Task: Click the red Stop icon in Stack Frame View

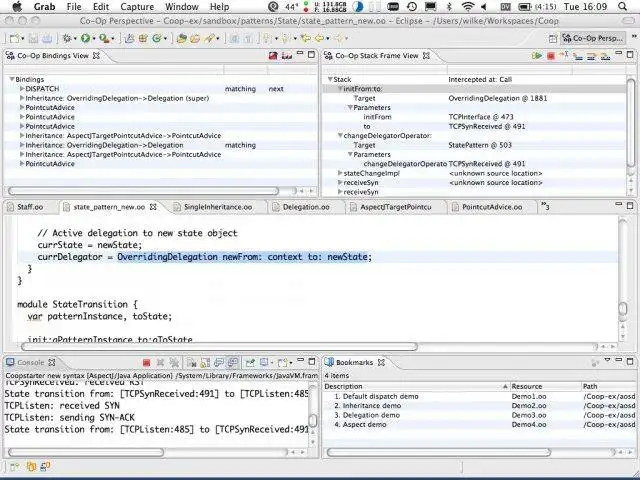Action: coord(551,56)
